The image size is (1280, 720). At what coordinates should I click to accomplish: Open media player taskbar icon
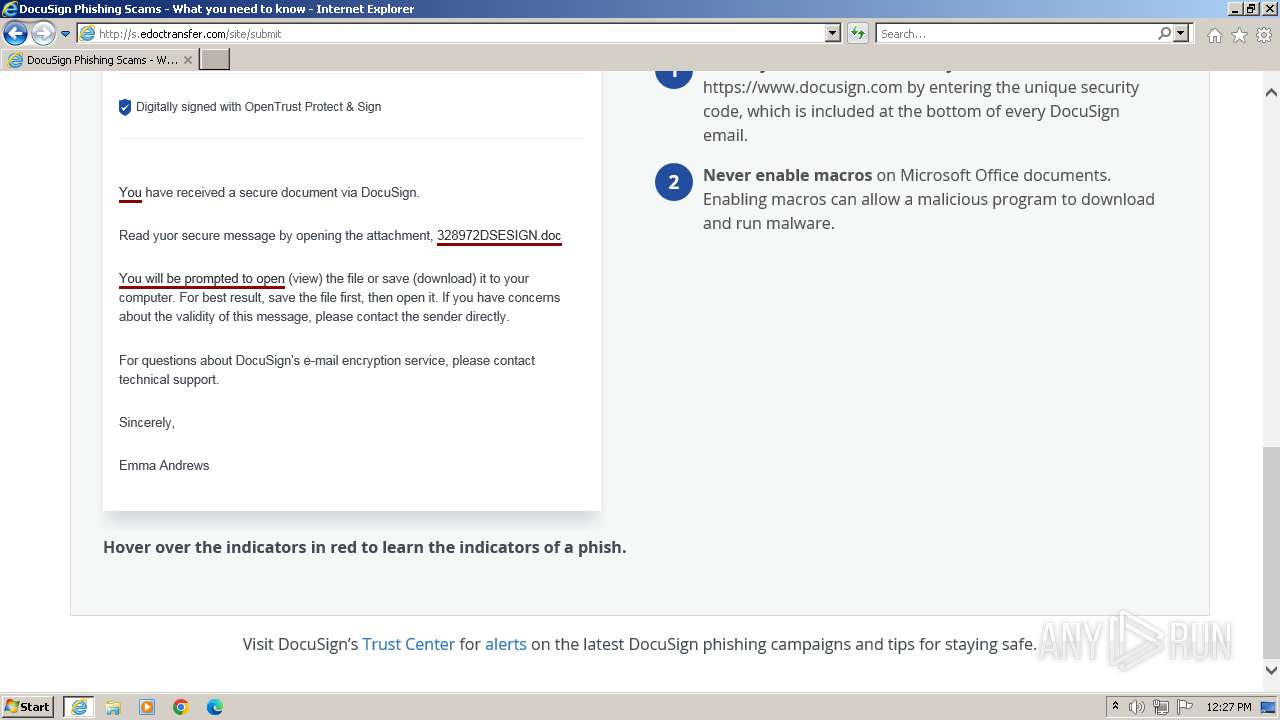[x=147, y=707]
